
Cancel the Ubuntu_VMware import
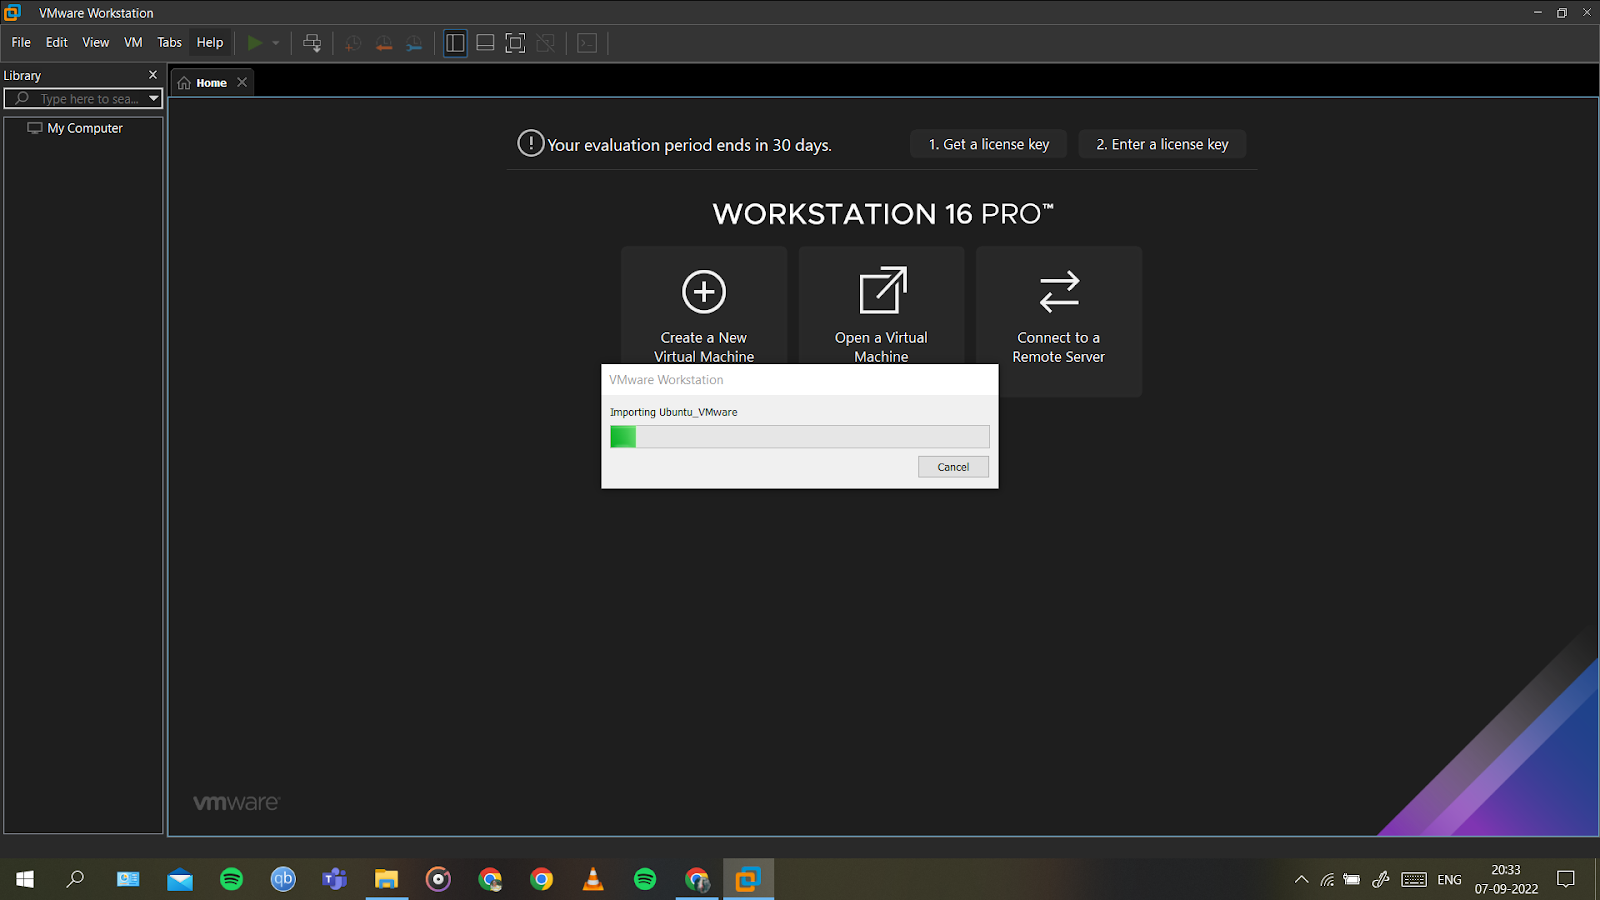[953, 467]
